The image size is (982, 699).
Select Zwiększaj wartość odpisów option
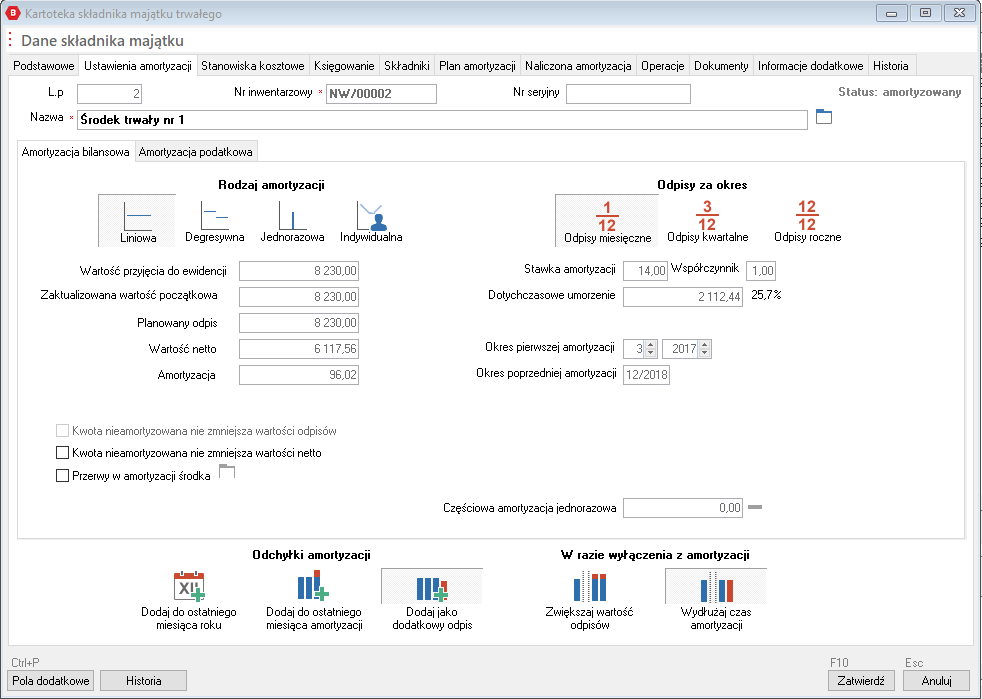coord(589,601)
